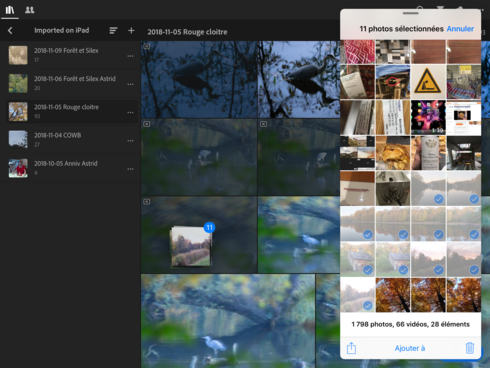Select the yellow warning sign photo
This screenshot has height=368, width=490.
428,82
